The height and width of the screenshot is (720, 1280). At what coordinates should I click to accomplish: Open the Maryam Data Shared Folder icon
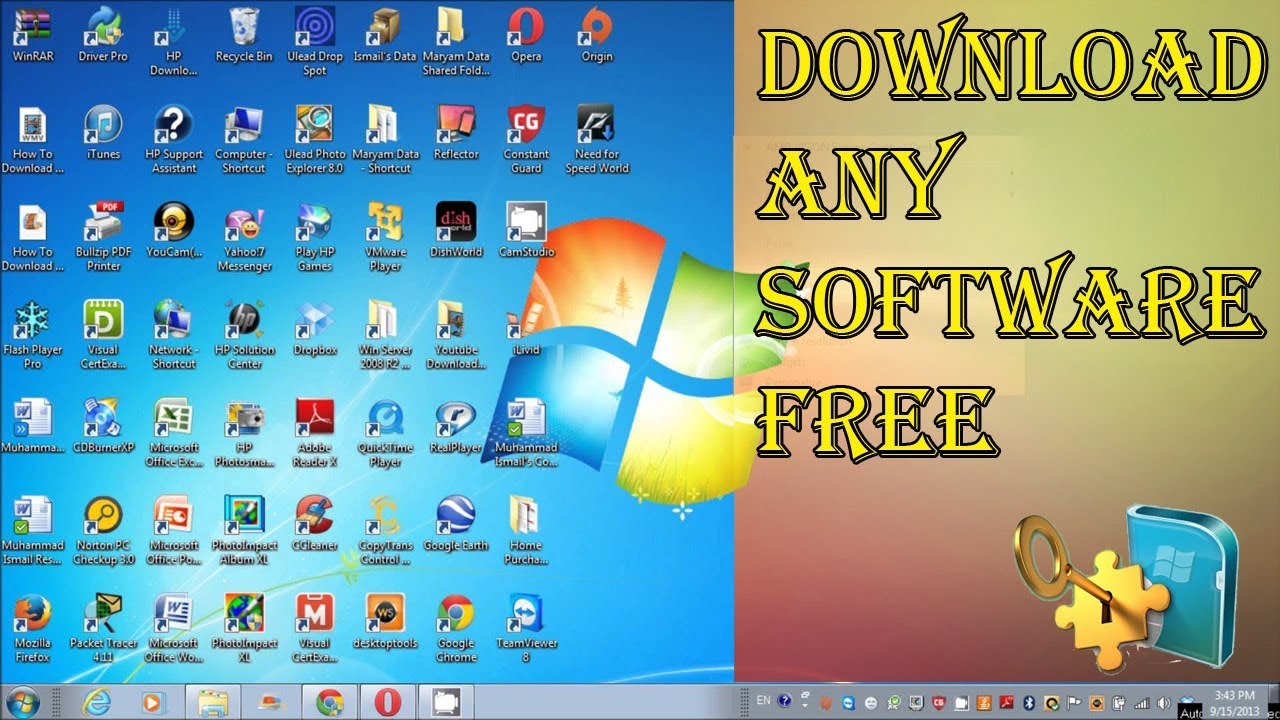(456, 42)
